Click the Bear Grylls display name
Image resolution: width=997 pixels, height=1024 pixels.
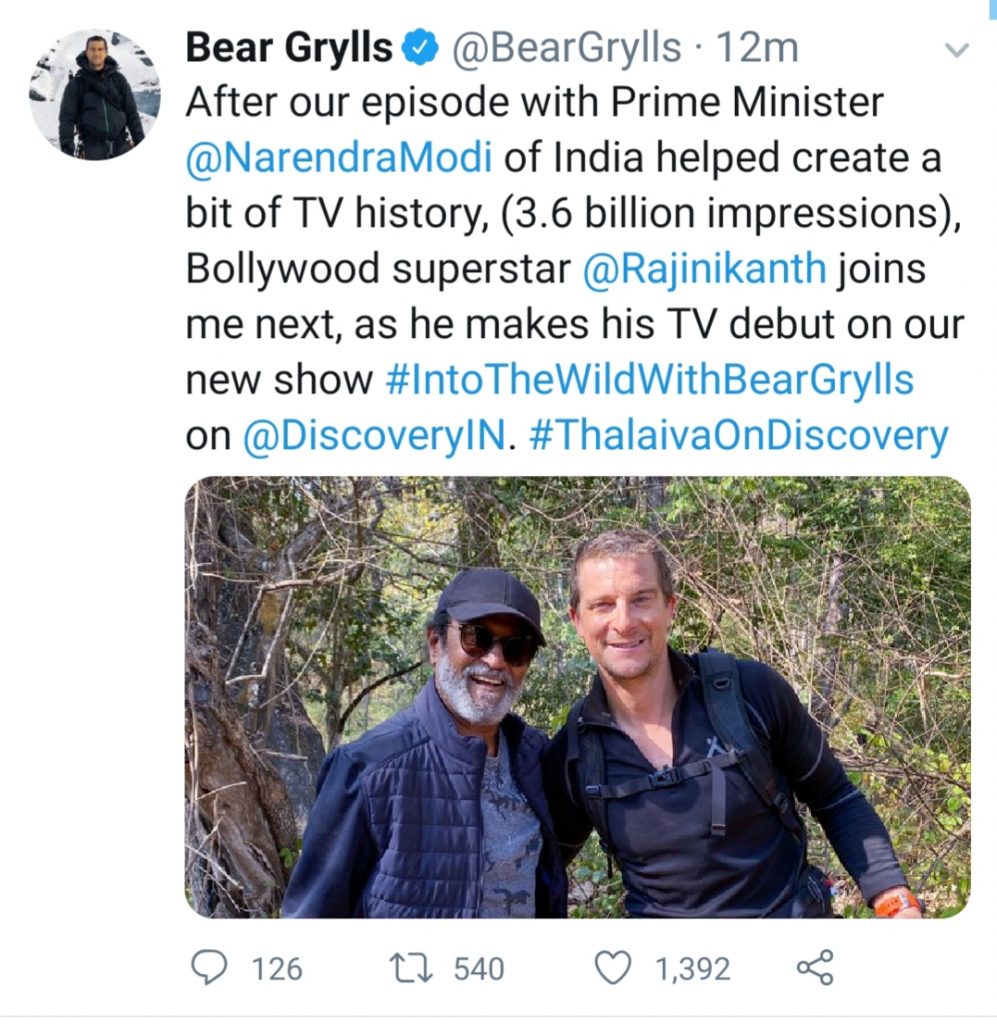289,48
